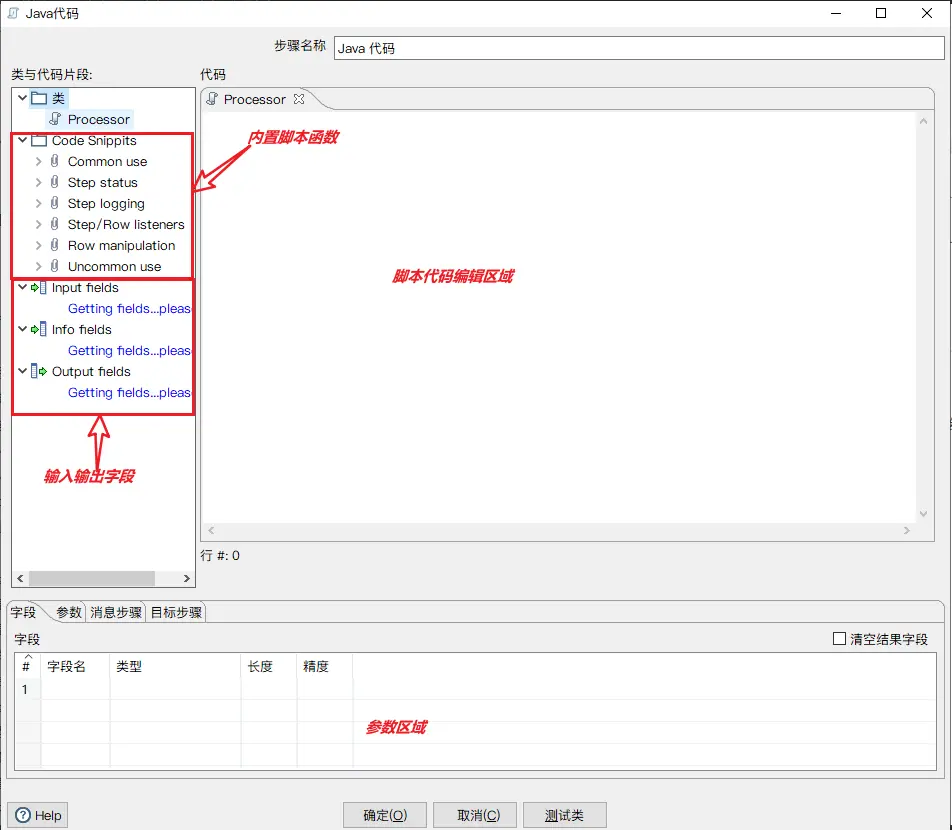This screenshot has height=830, width=952.
Task: Click the step name input field
Action: click(639, 48)
